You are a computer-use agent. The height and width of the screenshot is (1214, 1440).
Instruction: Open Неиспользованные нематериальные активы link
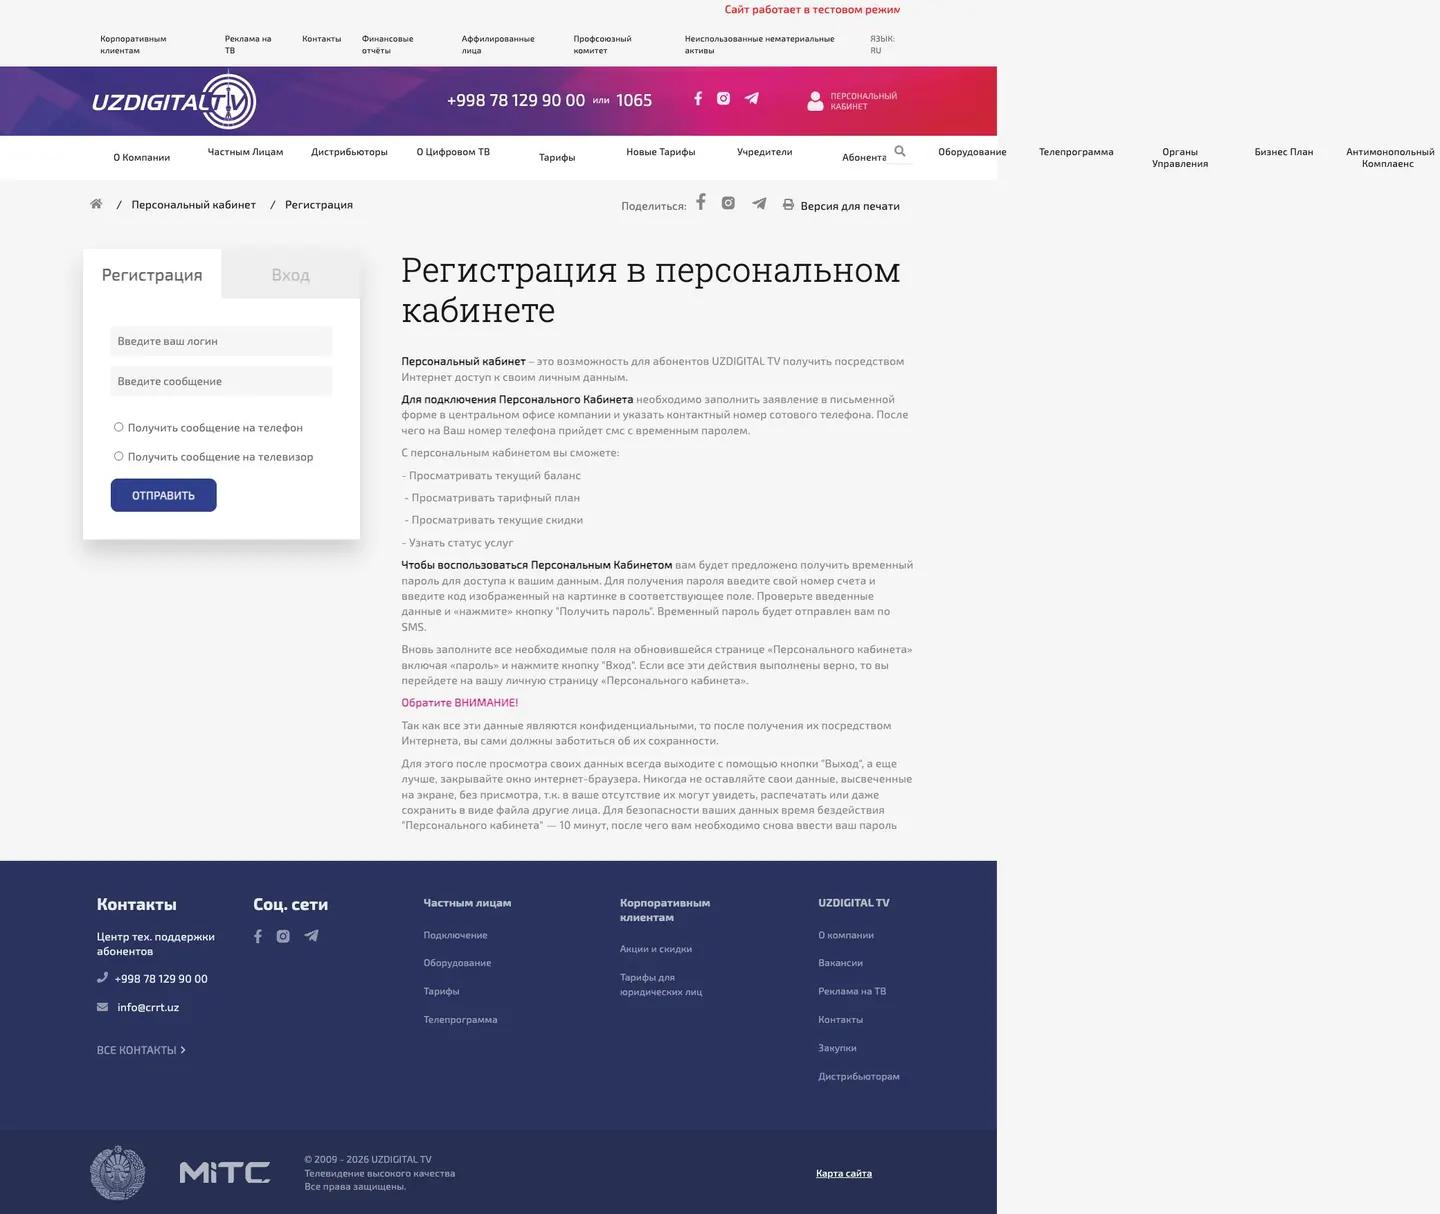759,44
